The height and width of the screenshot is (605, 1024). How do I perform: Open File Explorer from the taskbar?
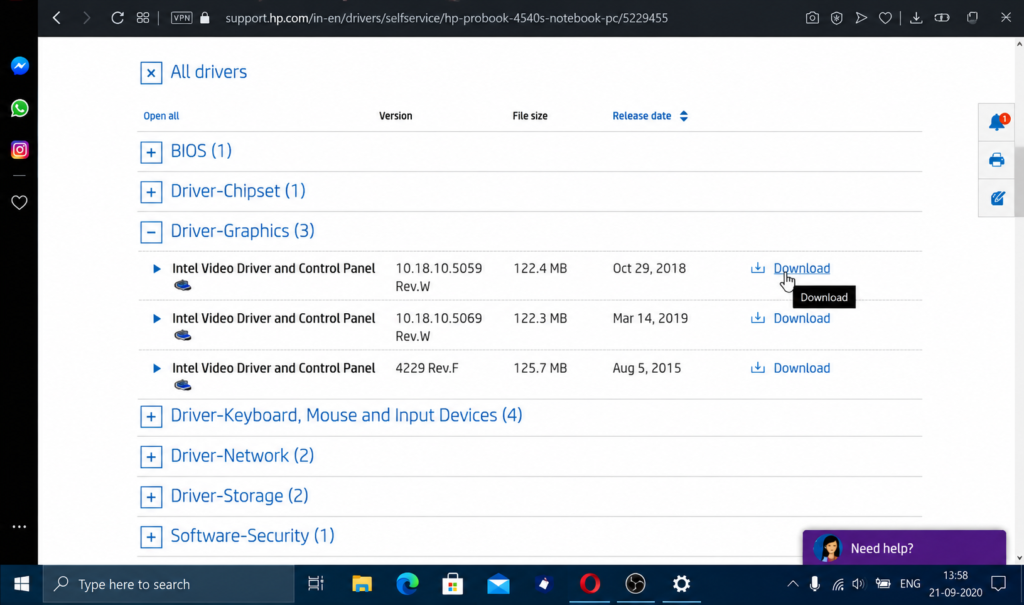362,584
